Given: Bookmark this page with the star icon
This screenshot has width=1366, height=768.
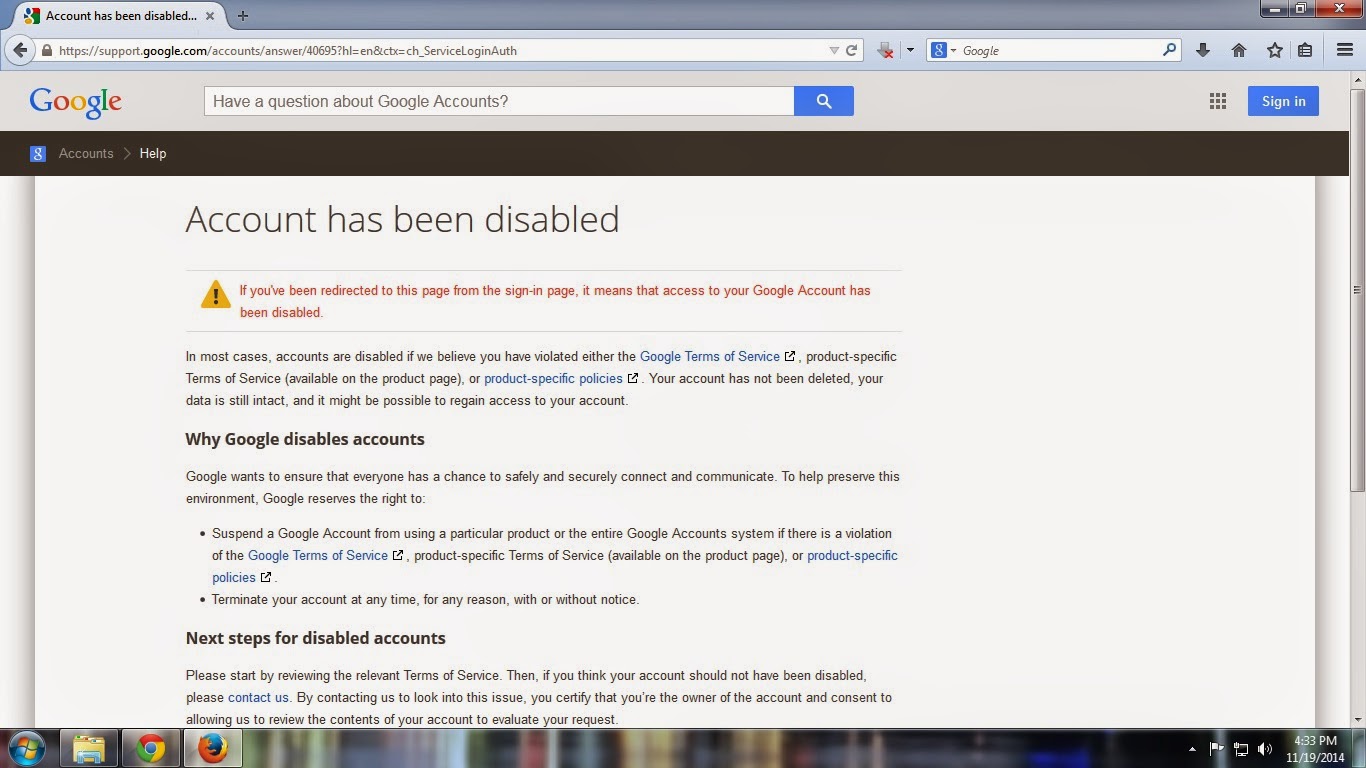Looking at the screenshot, I should tap(1274, 50).
